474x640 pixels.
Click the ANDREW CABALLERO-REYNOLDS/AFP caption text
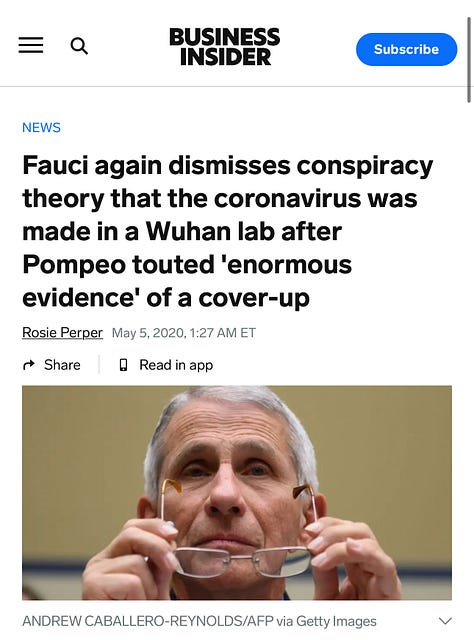click(x=147, y=621)
